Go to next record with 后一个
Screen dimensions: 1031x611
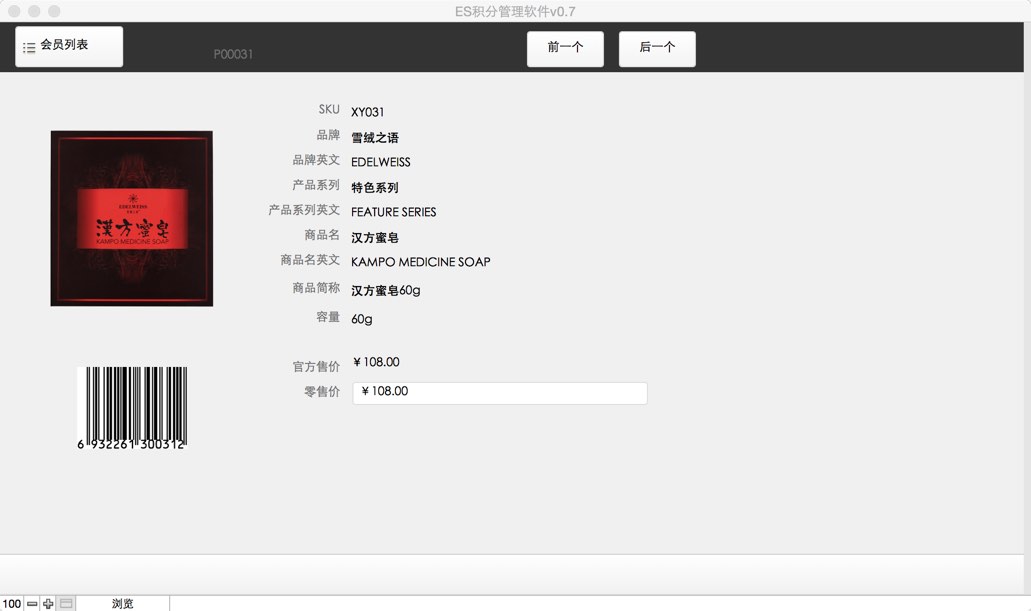[x=657, y=49]
